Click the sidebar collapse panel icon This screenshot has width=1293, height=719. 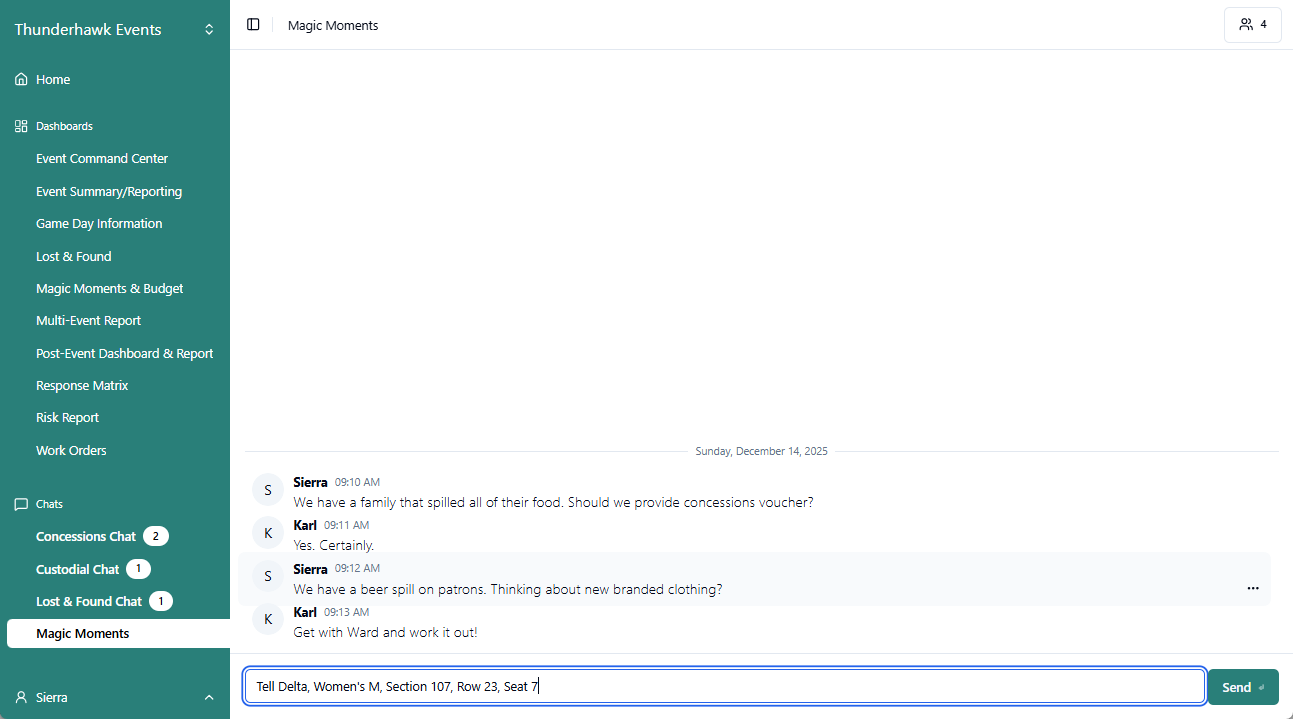pos(253,24)
